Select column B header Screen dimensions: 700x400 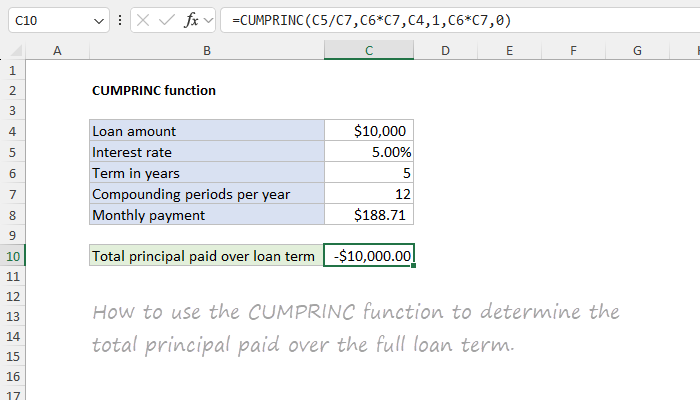207,50
